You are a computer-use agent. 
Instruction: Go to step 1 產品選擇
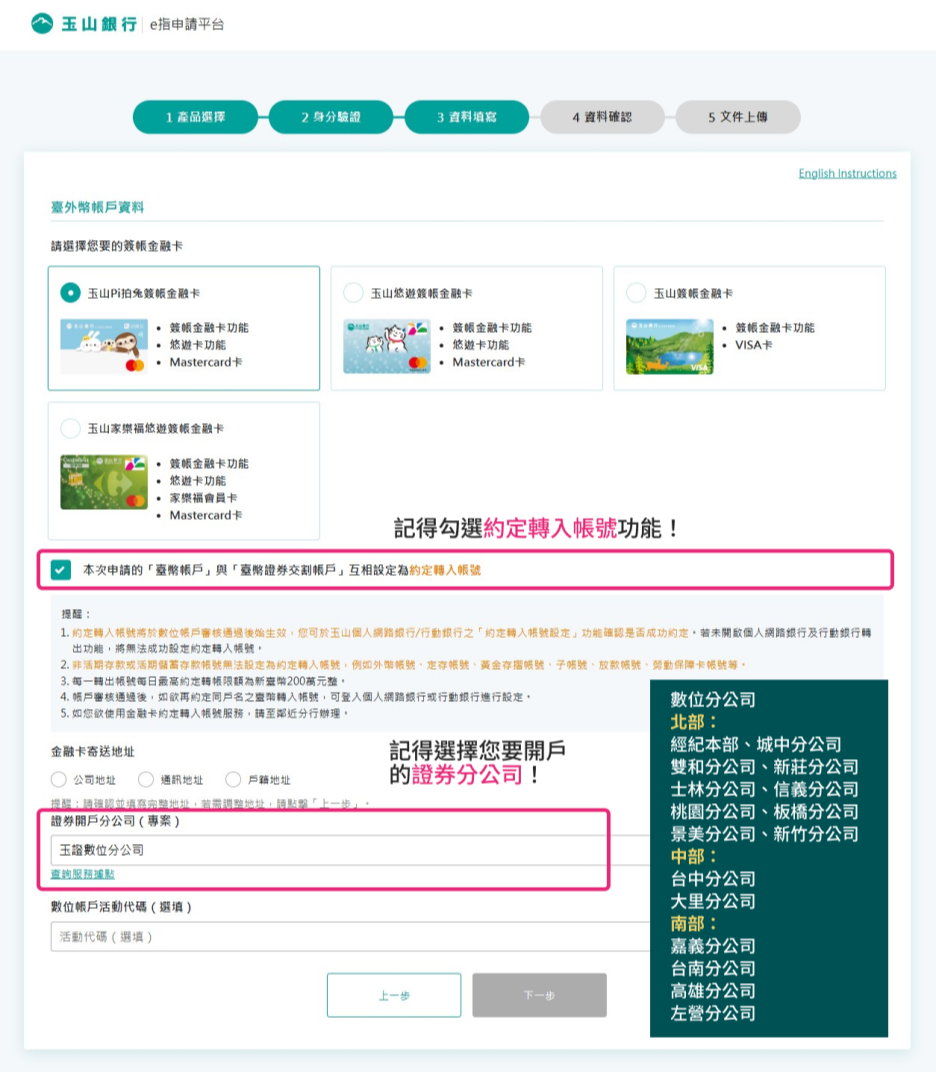pyautogui.click(x=195, y=117)
